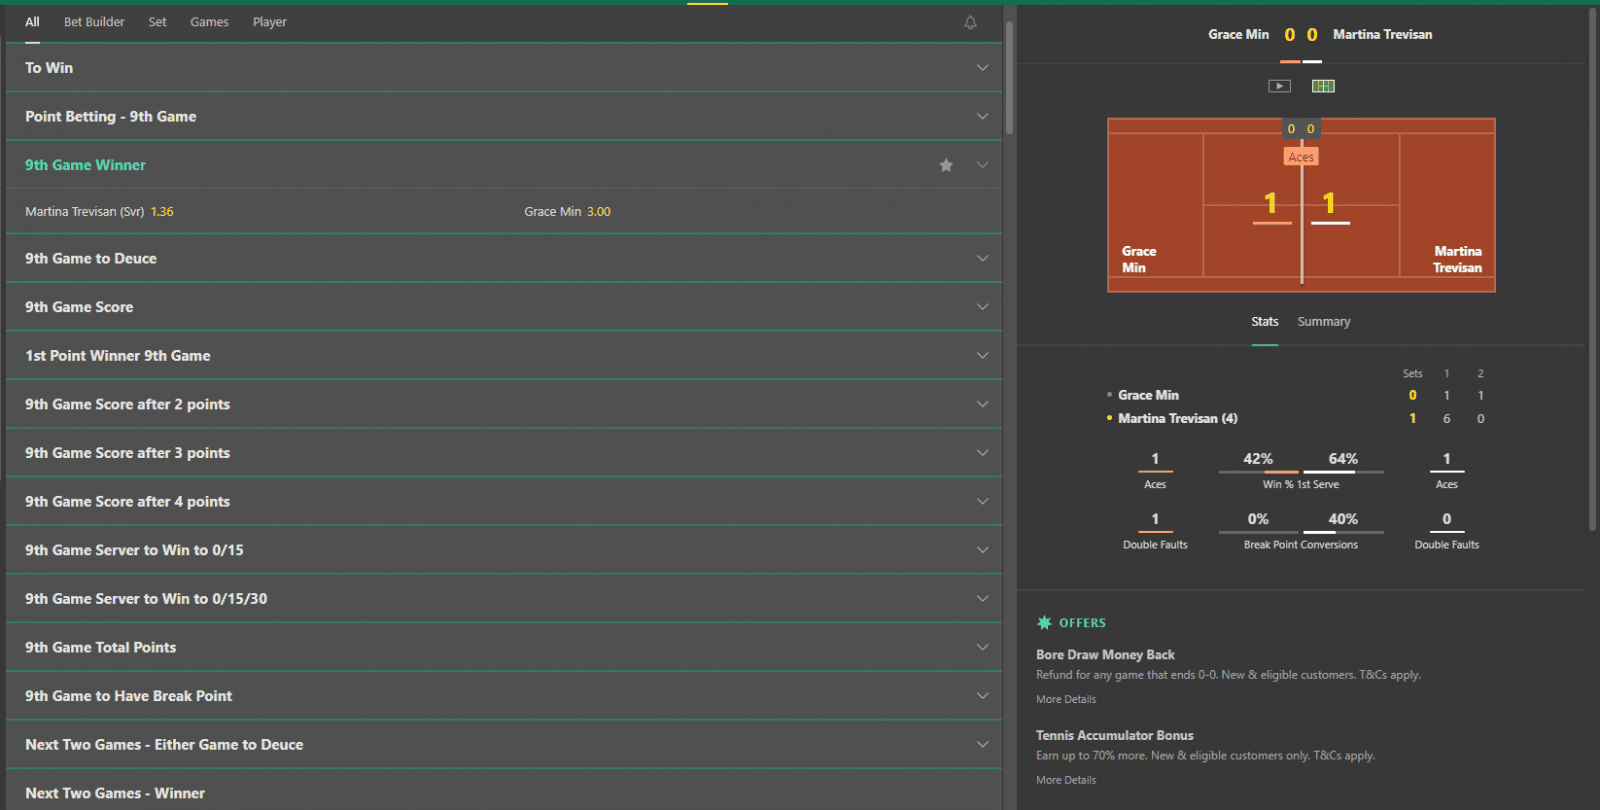Select the Summary tab in match panel
Screen dimensions: 1600x810
pyautogui.click(x=1323, y=322)
